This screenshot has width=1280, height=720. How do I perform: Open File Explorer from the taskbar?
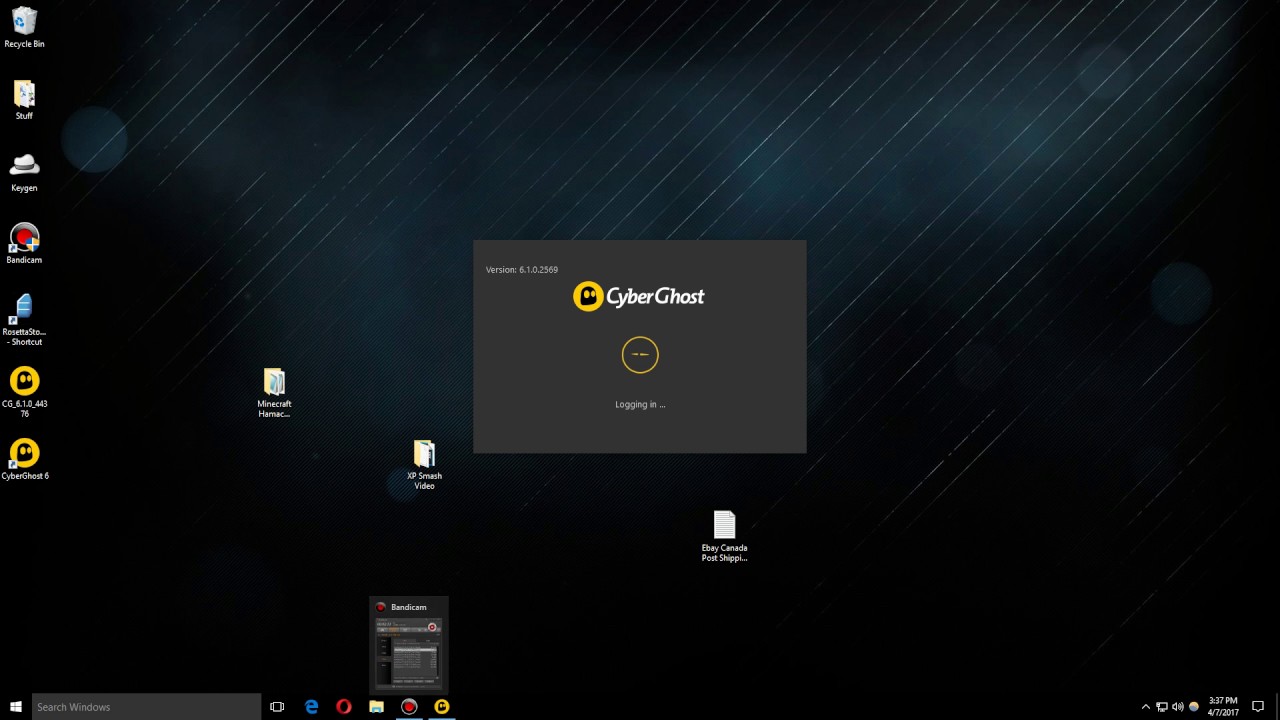(376, 707)
